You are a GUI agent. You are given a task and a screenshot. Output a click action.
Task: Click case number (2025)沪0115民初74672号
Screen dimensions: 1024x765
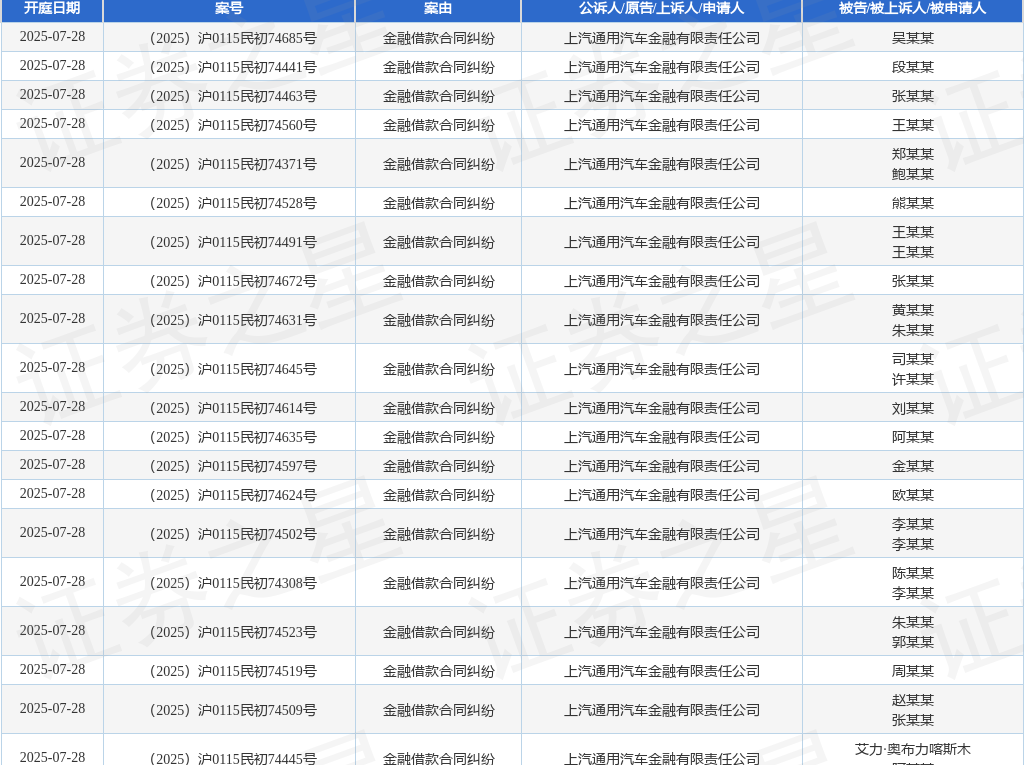pyautogui.click(x=233, y=282)
